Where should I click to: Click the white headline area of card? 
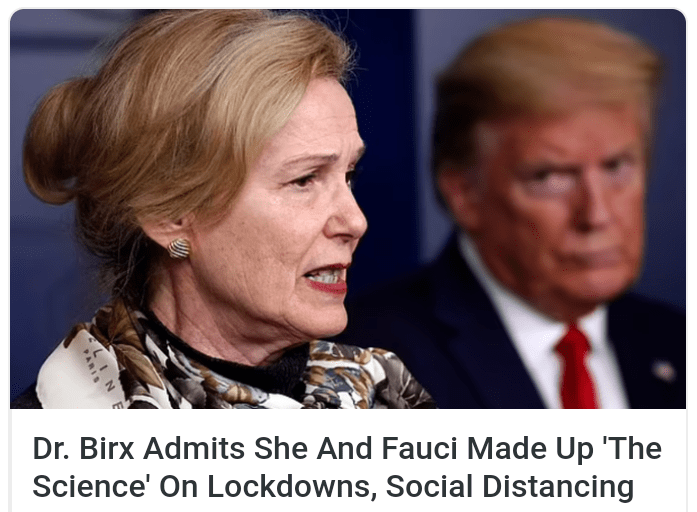348,460
